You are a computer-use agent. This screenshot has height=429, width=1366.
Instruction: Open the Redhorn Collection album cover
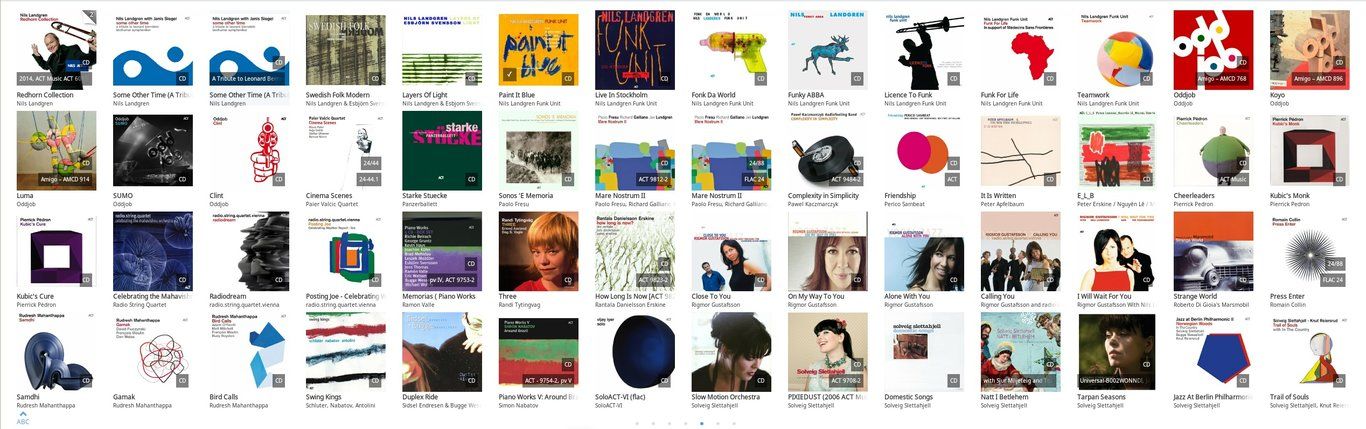pyautogui.click(x=56, y=50)
